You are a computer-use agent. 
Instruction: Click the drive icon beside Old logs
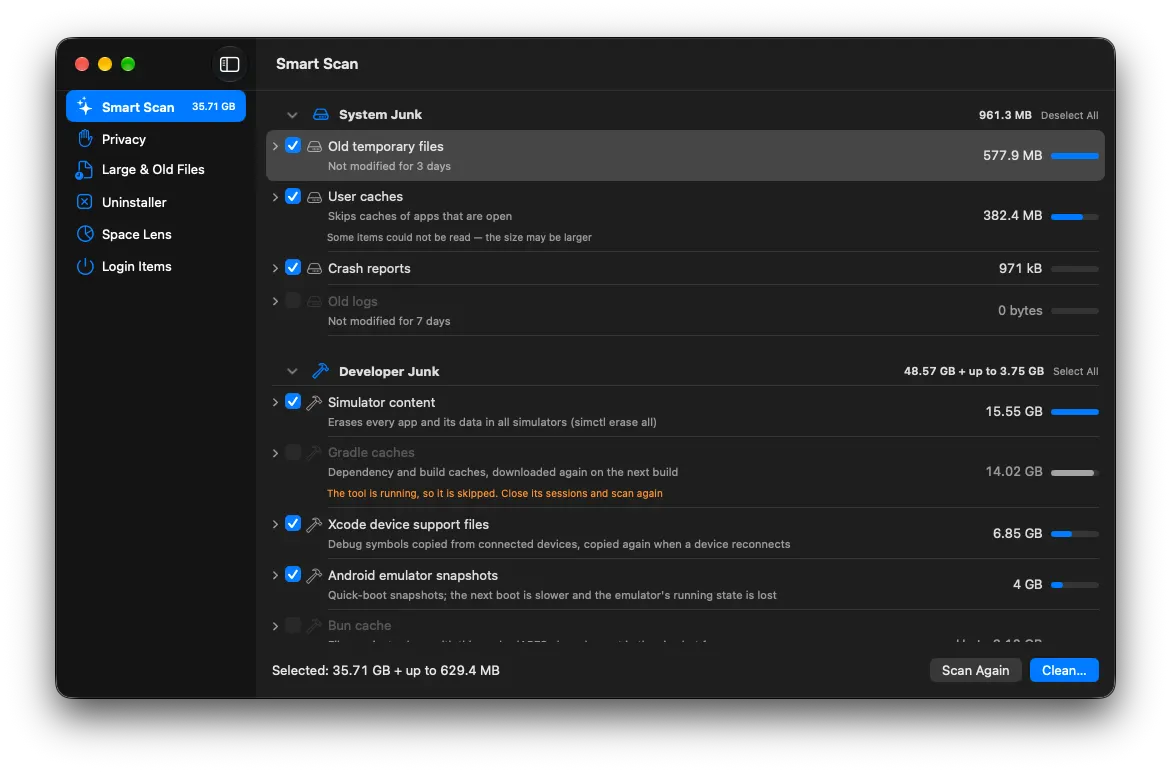(x=314, y=301)
